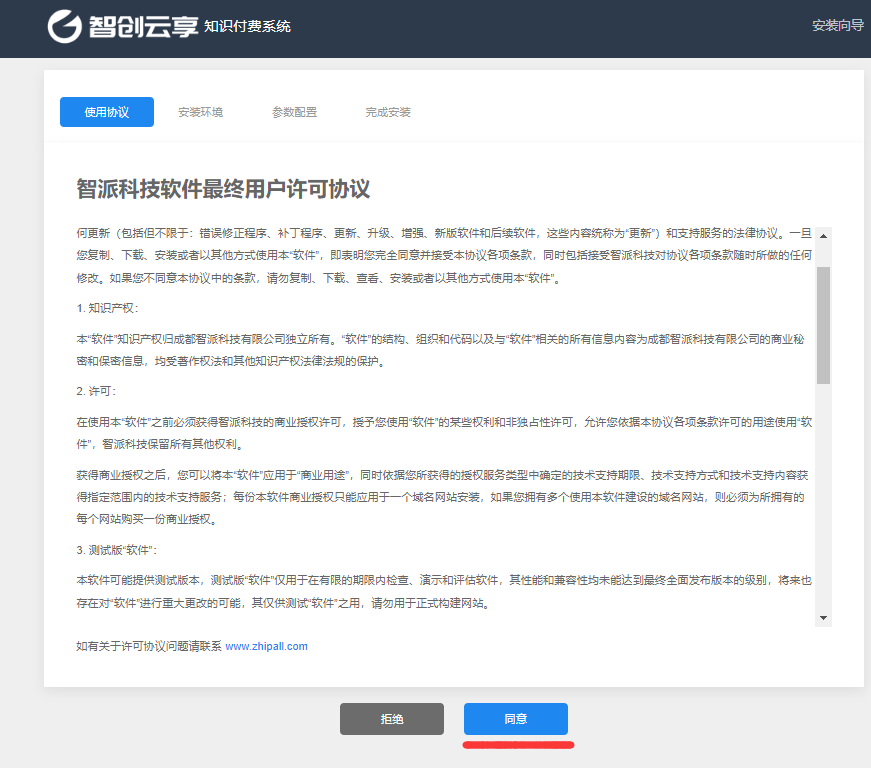Click the agreement scrollbar down arrow
The image size is (871, 768).
[823, 618]
